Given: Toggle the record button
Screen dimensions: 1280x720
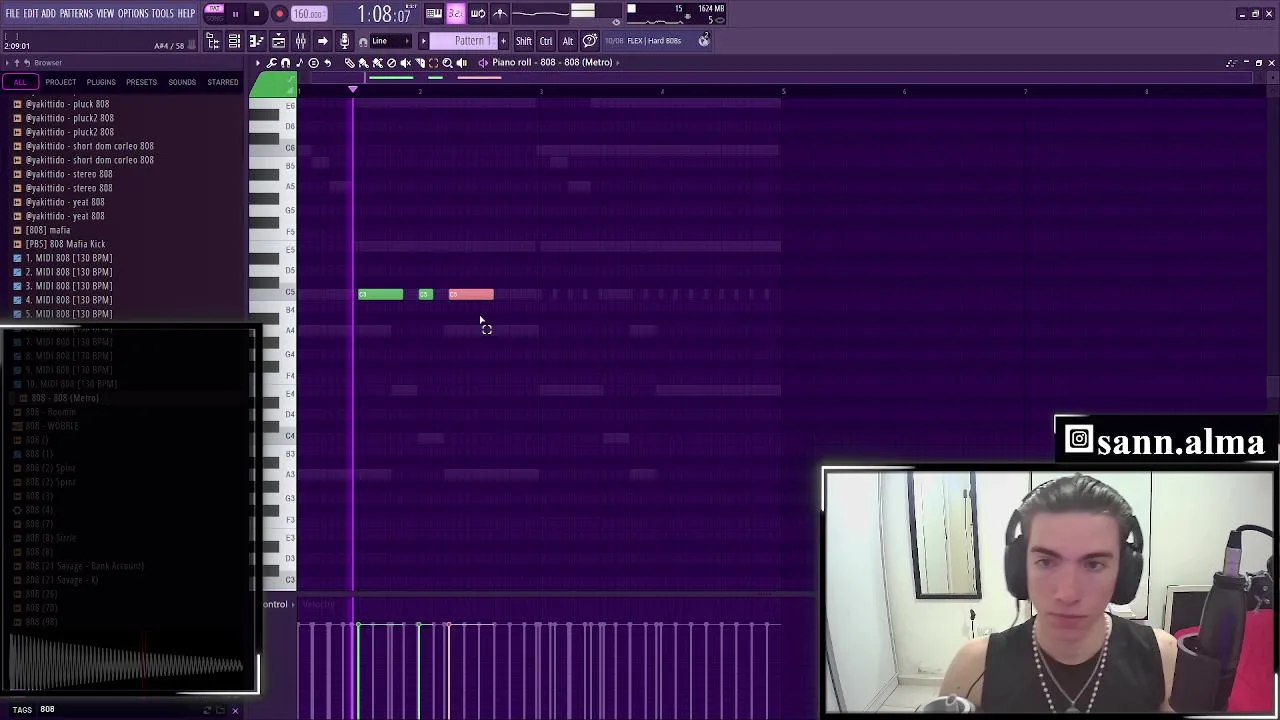Looking at the screenshot, I should 279,14.
